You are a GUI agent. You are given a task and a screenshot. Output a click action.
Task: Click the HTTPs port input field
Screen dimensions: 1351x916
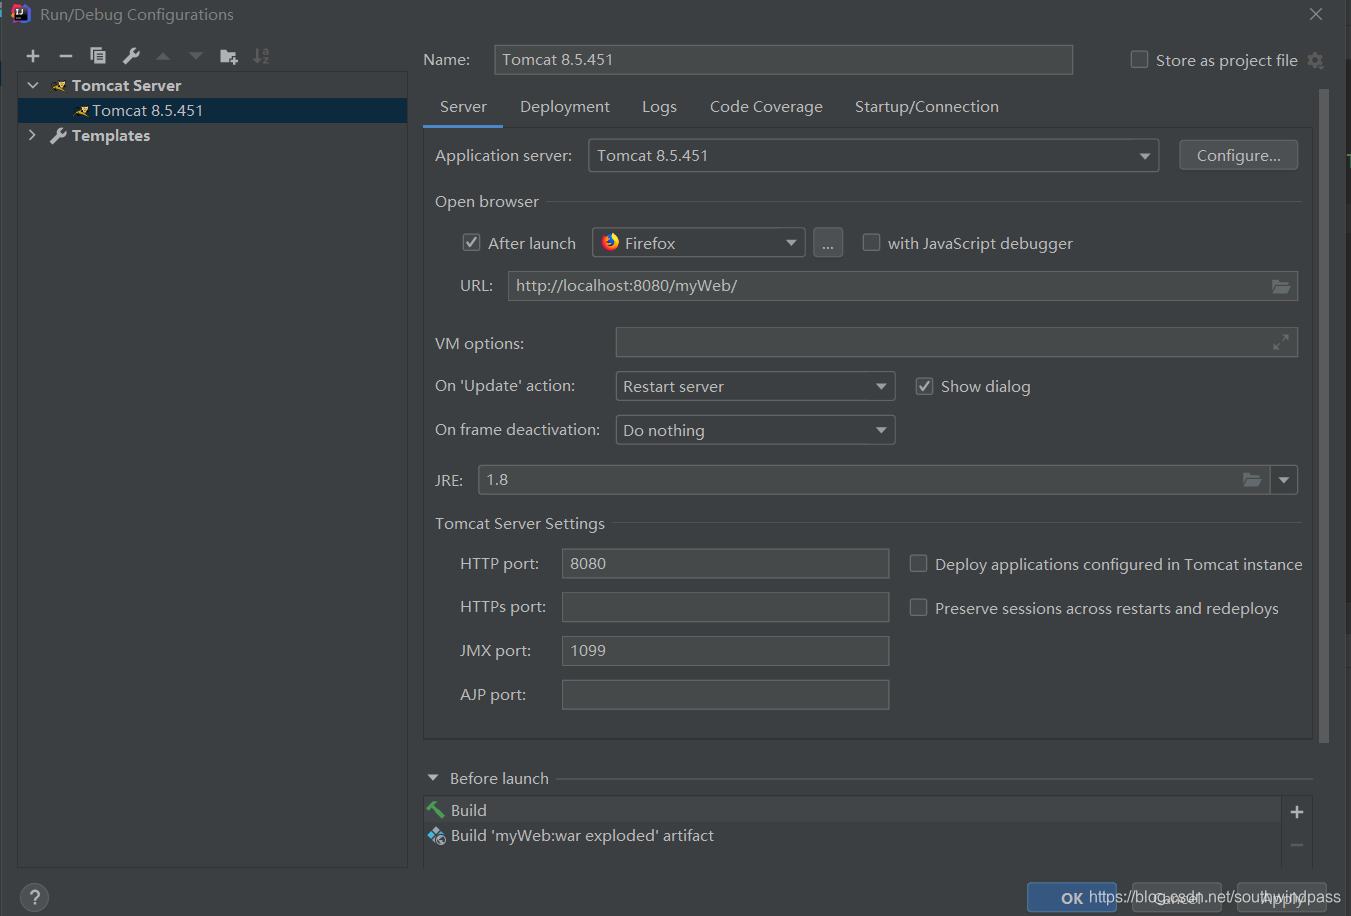[725, 607]
